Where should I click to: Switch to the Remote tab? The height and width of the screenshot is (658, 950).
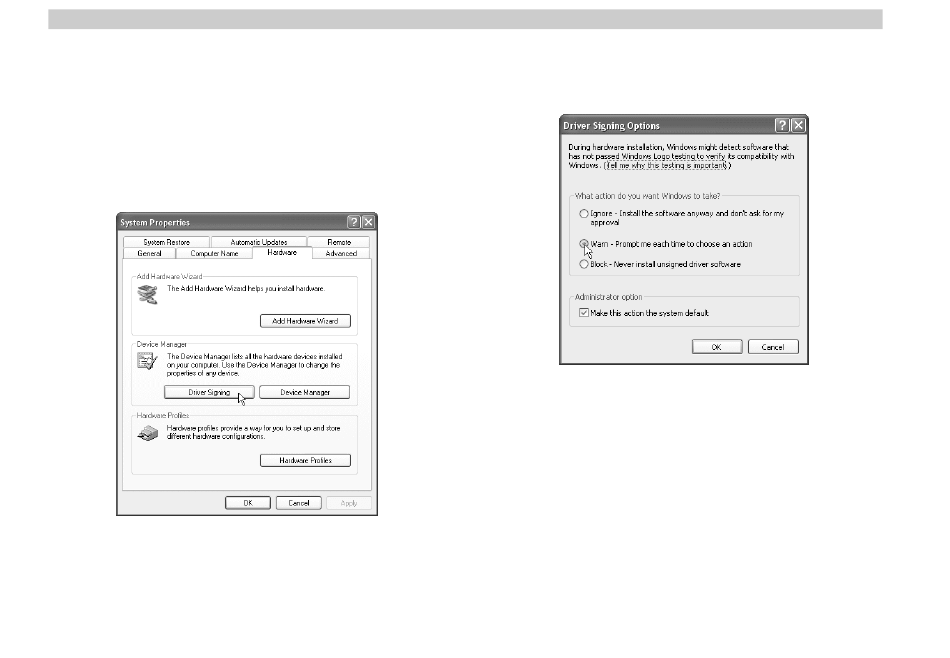click(x=339, y=242)
